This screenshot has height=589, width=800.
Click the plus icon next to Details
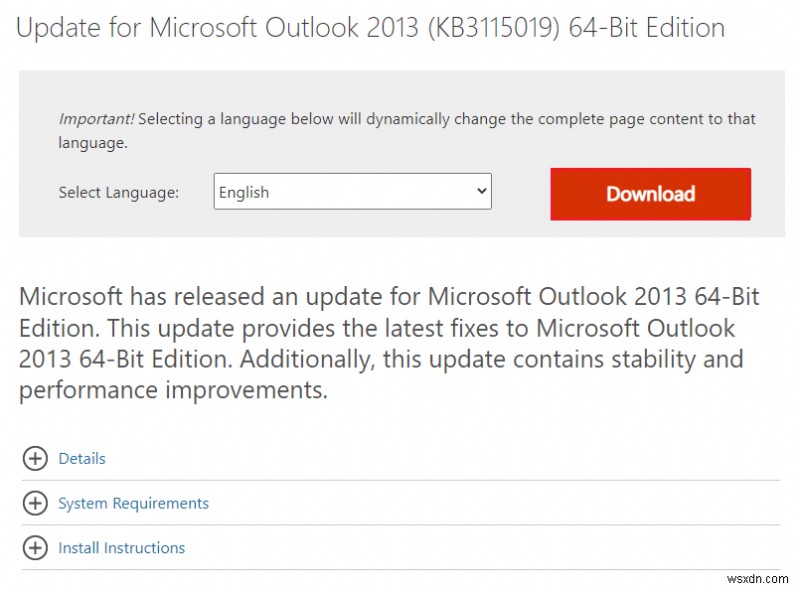tap(36, 458)
